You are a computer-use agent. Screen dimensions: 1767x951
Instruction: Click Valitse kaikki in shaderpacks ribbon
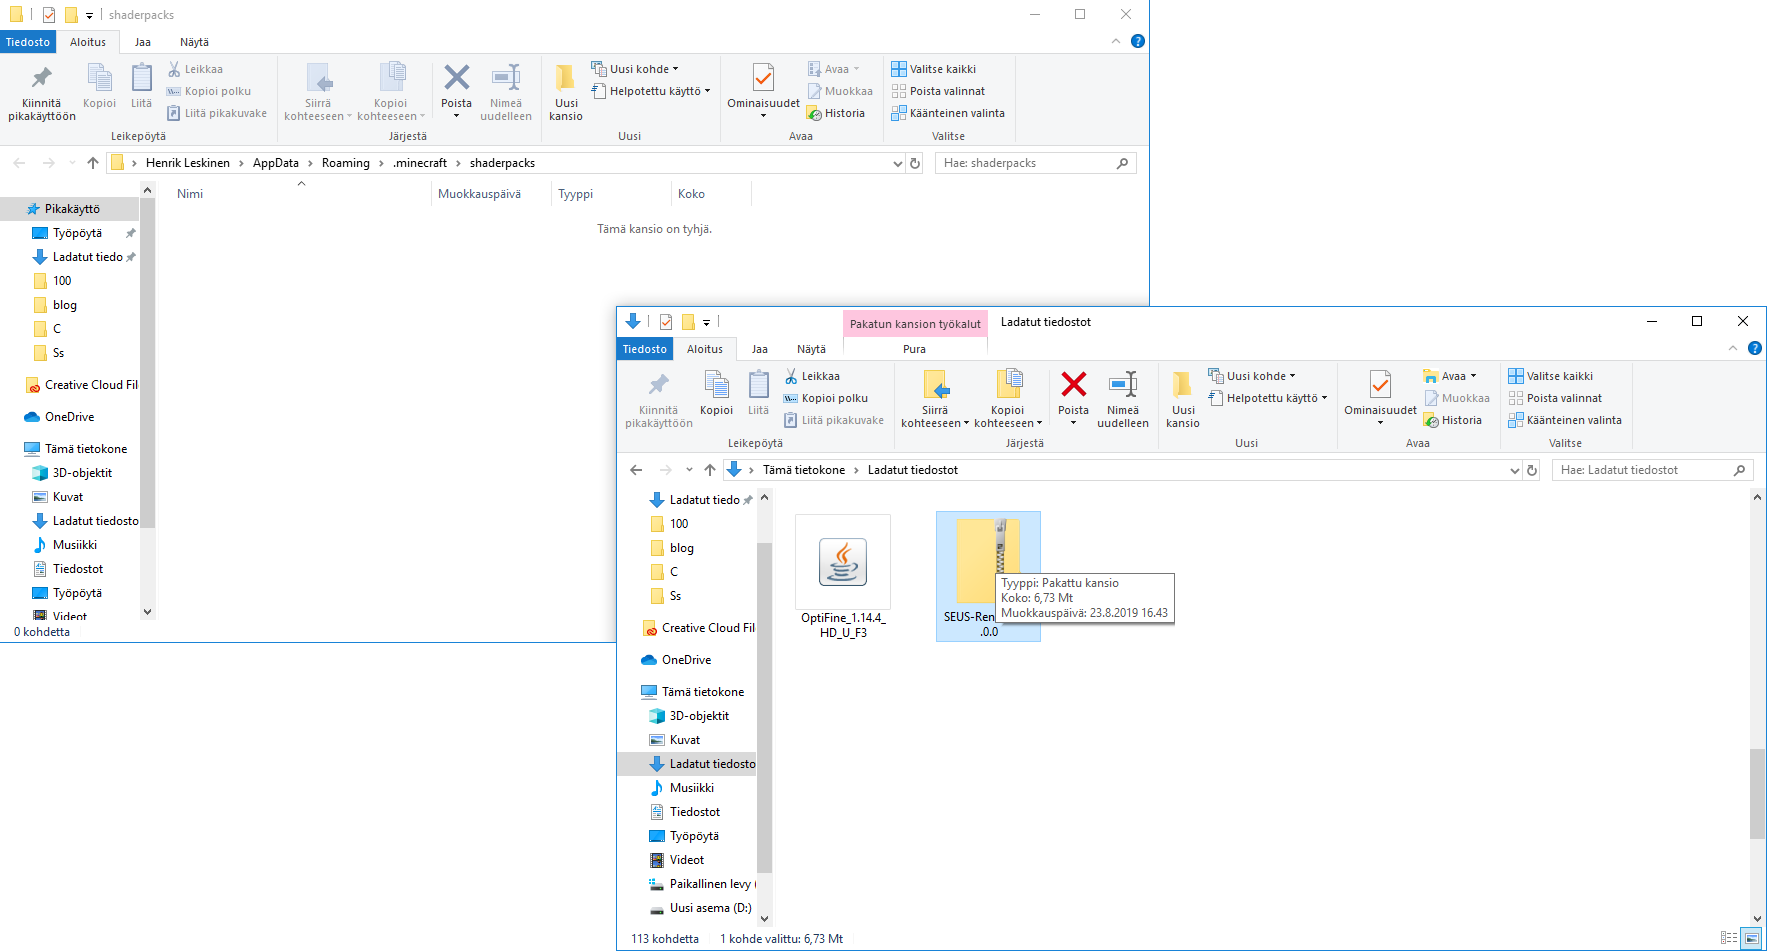[x=933, y=69]
